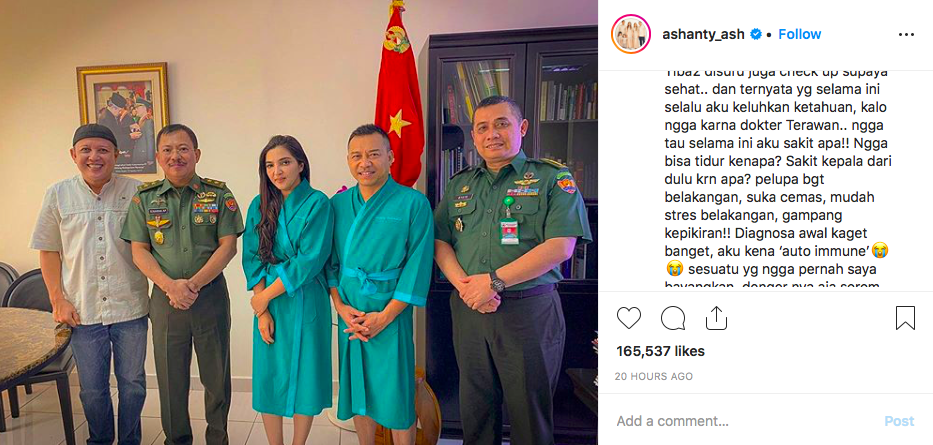This screenshot has width=933, height=445.
Task: Like the post with the heart icon
Action: (628, 318)
